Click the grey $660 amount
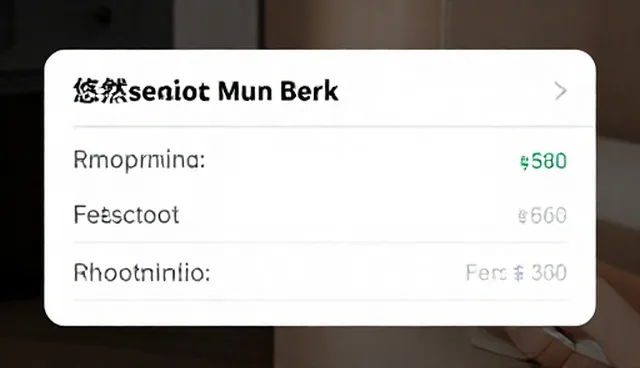This screenshot has height=368, width=640. [x=542, y=216]
